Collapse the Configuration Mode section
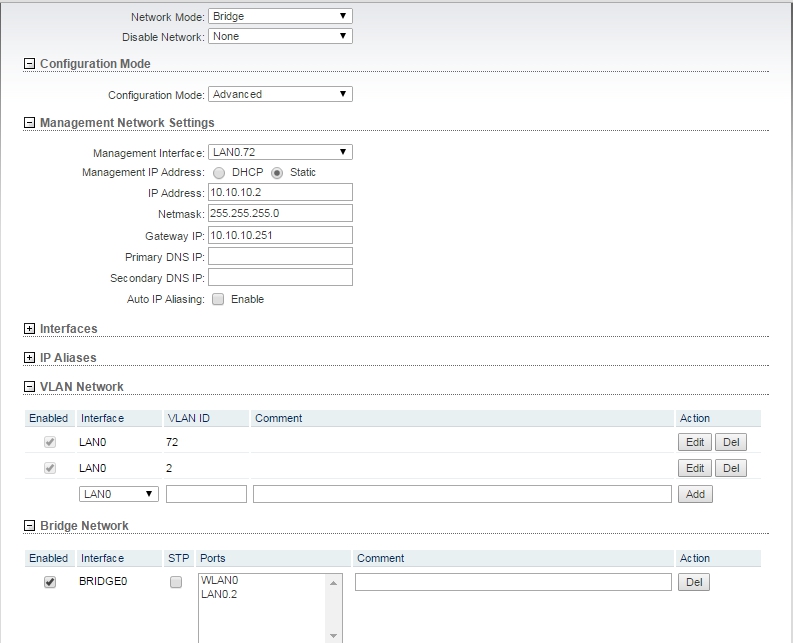 29,64
